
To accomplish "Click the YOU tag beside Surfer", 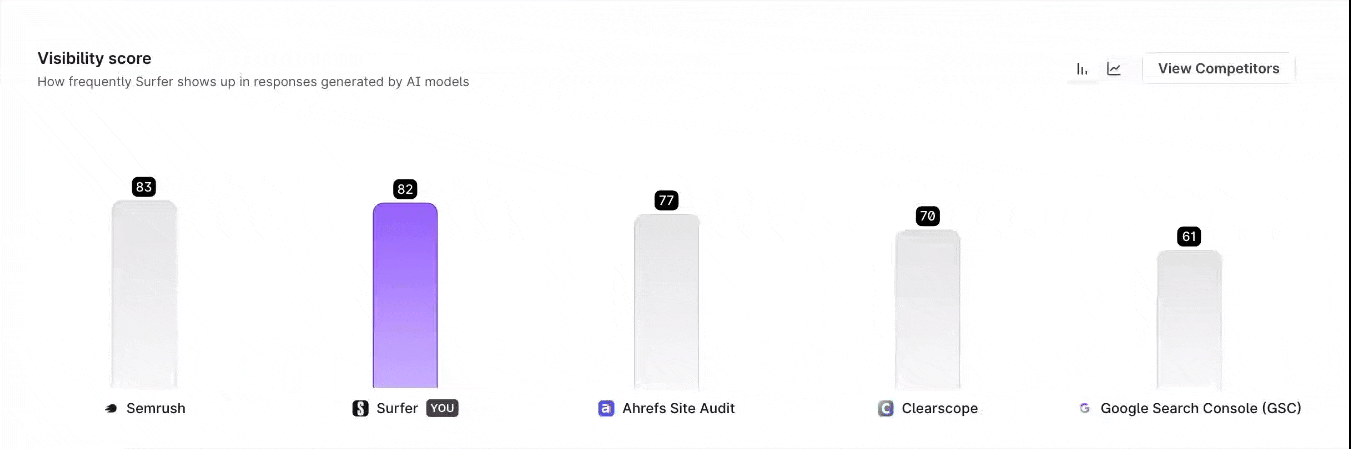I will pos(442,408).
